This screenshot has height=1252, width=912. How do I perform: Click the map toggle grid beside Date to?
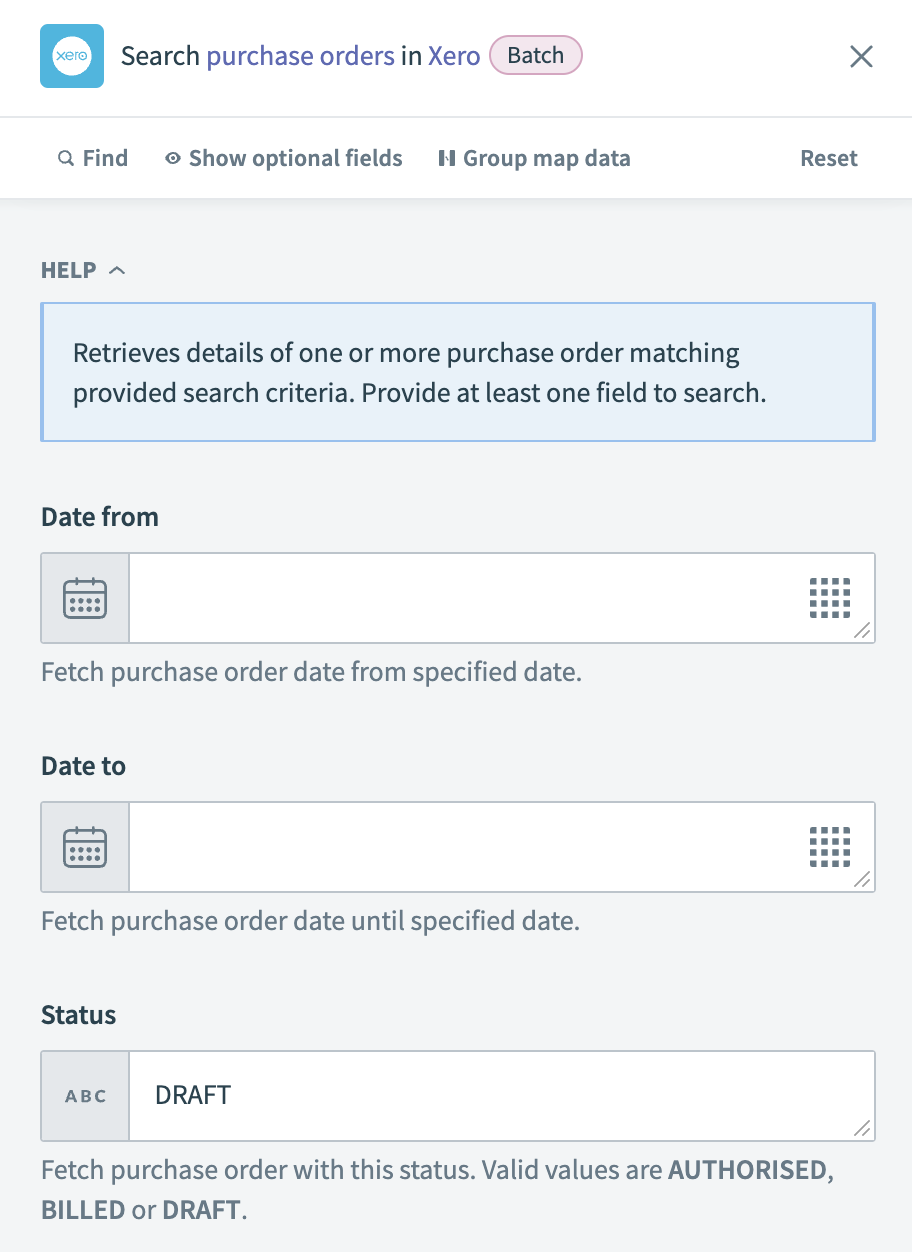pos(830,846)
